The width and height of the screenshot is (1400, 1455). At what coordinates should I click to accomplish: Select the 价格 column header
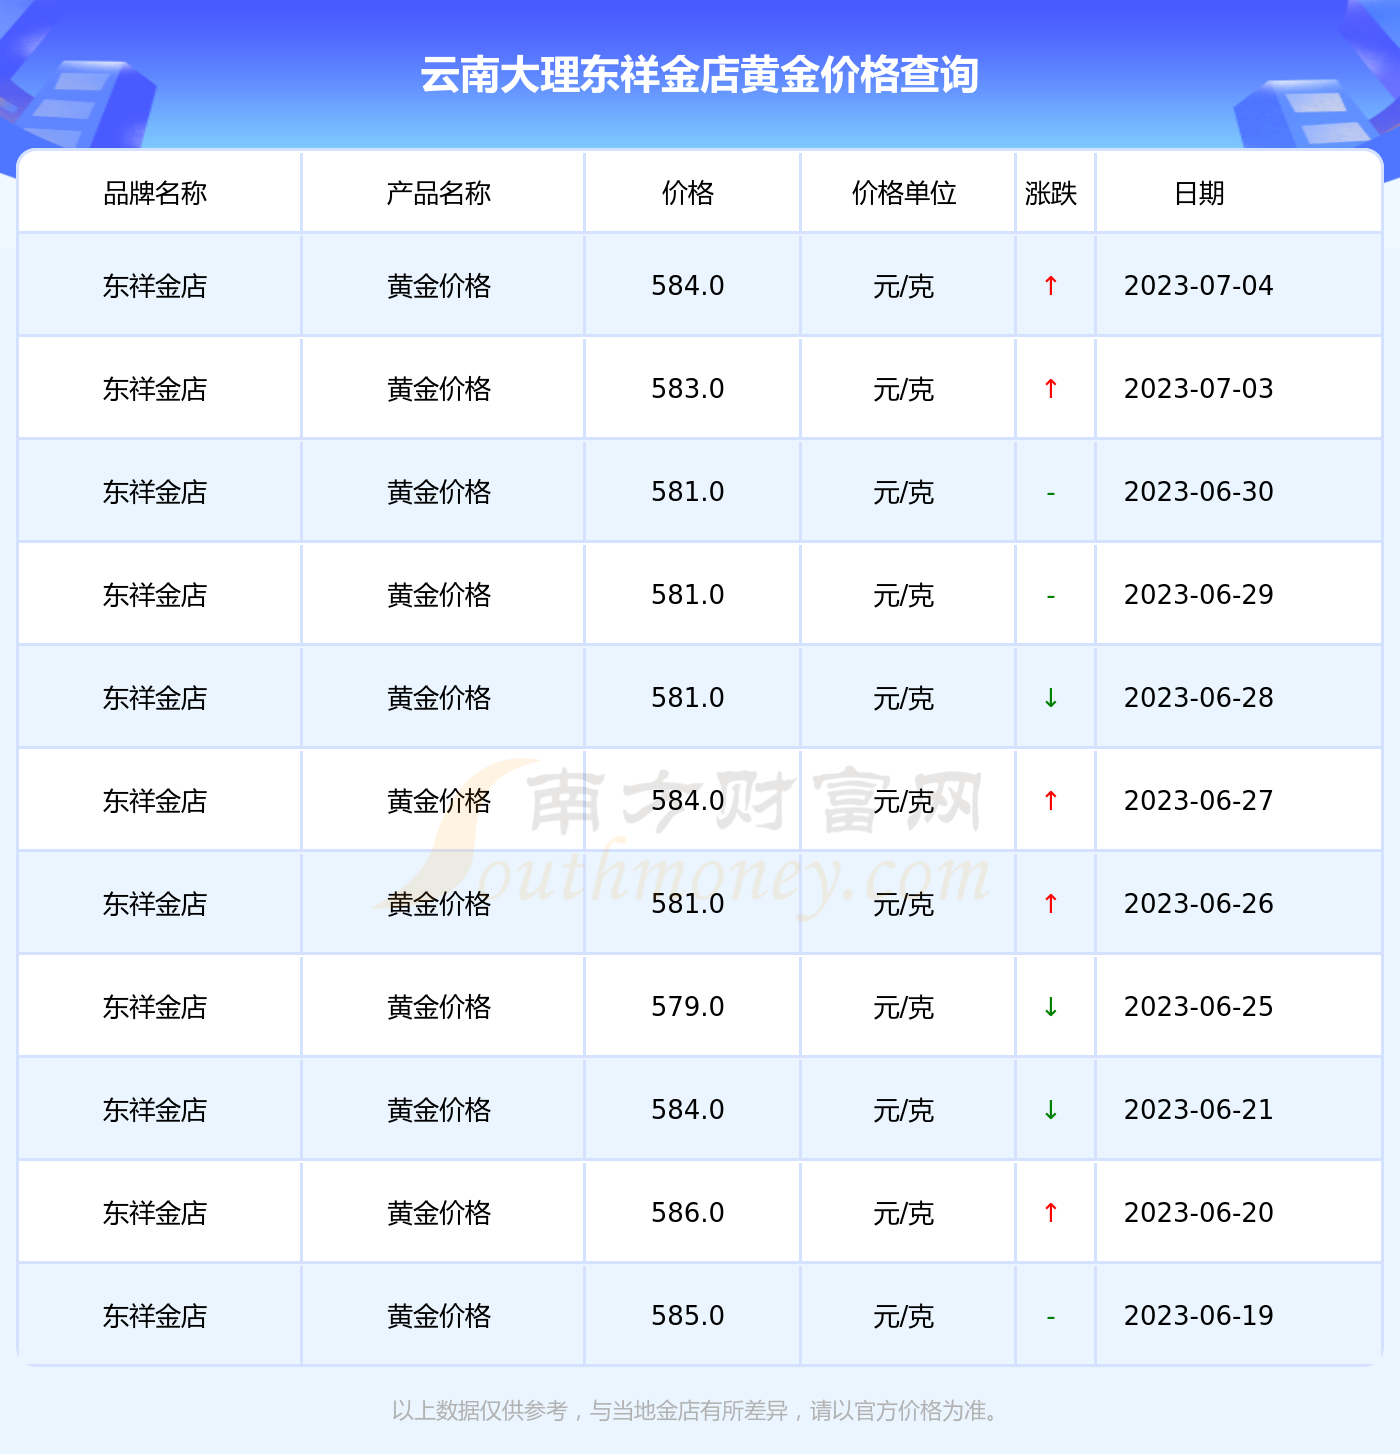688,193
